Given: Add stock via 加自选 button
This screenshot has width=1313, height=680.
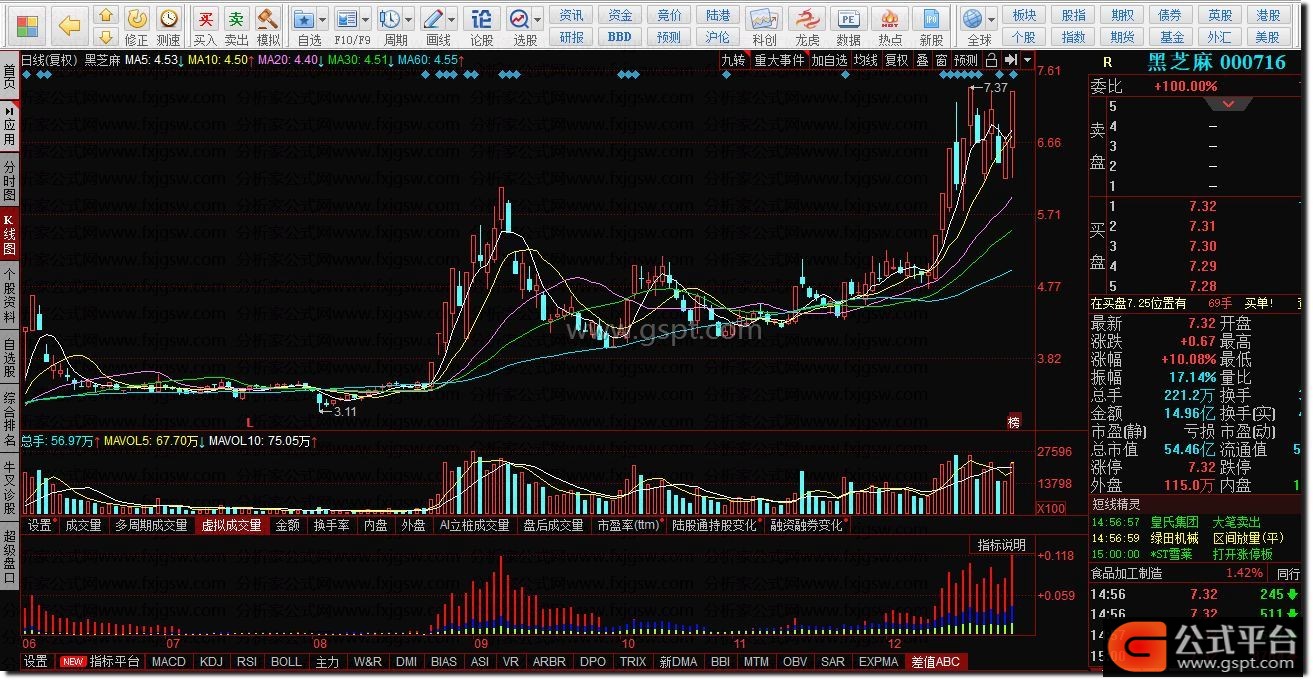Looking at the screenshot, I should (830, 60).
